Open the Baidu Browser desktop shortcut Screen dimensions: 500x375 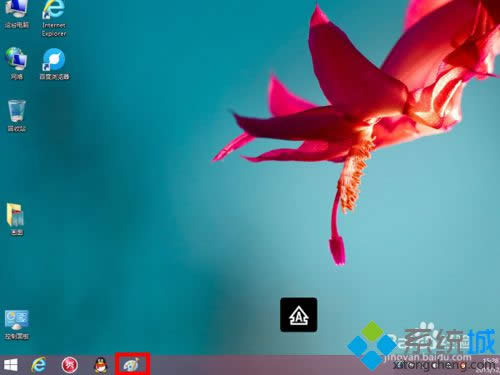pos(54,64)
